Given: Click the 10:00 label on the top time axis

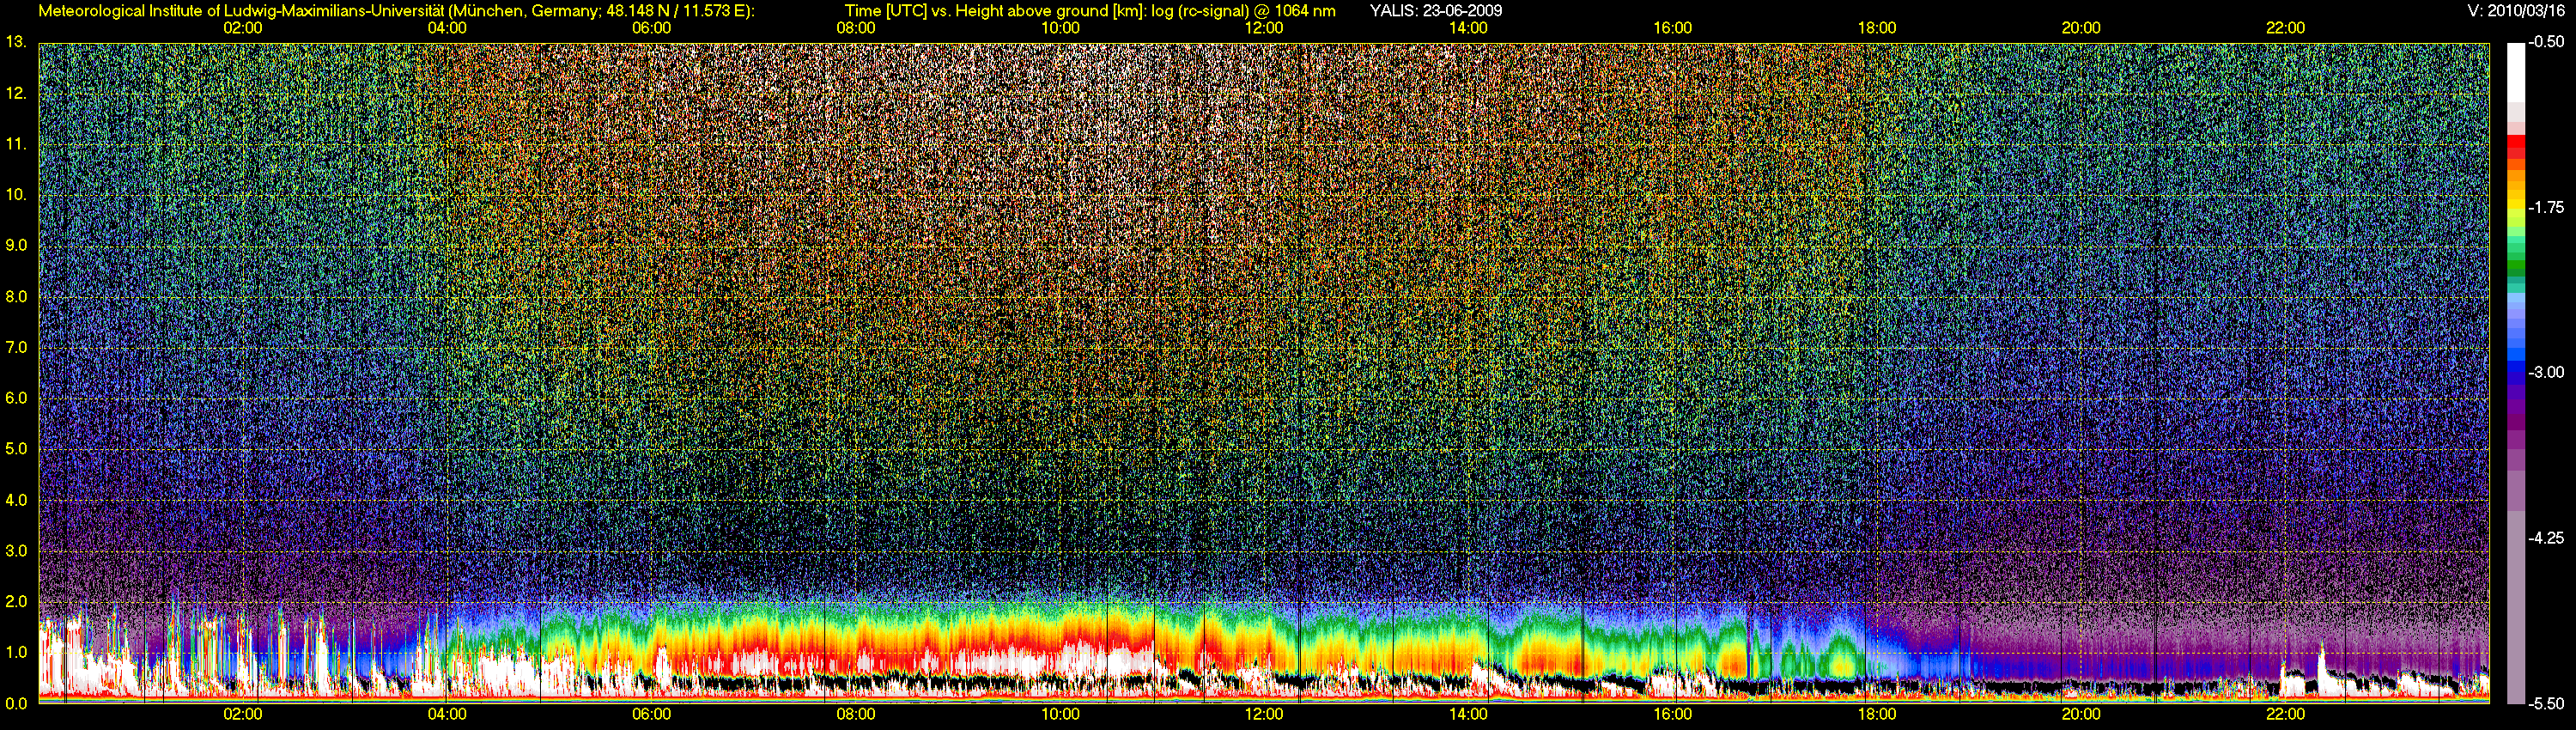Looking at the screenshot, I should [1060, 28].
